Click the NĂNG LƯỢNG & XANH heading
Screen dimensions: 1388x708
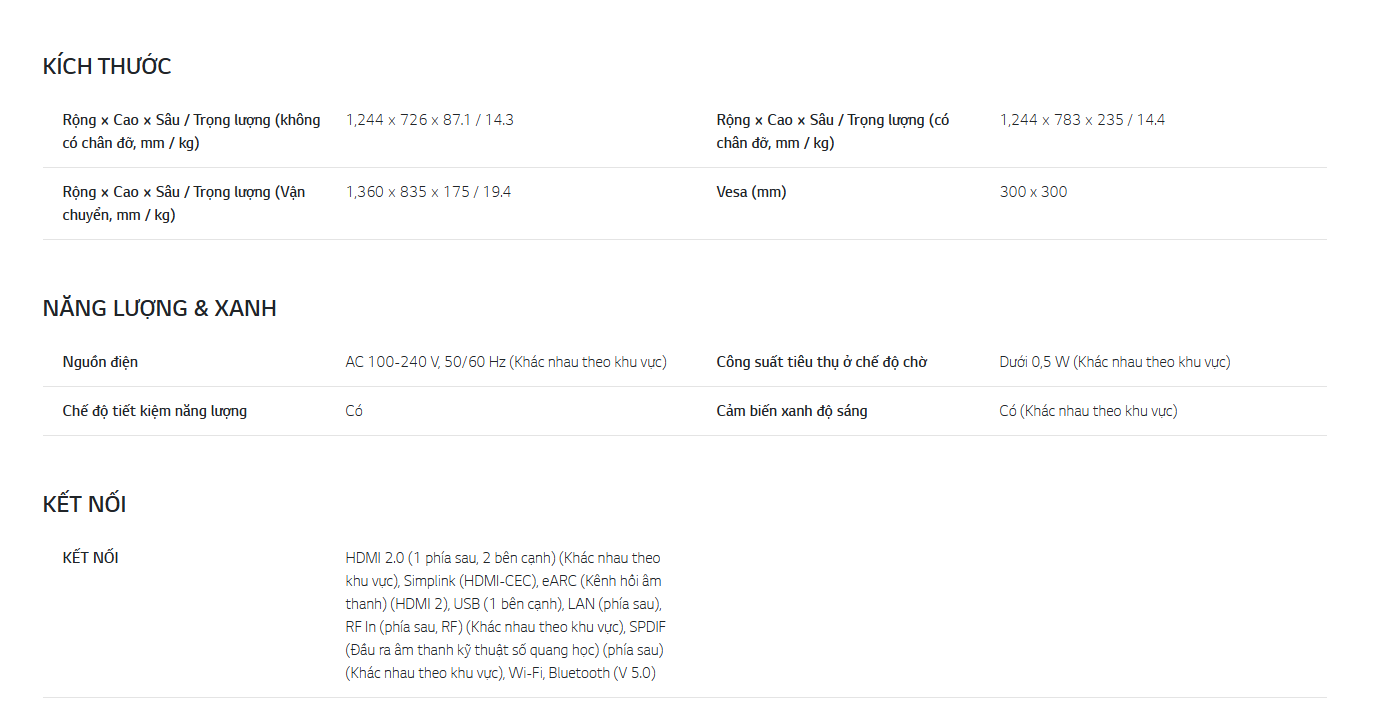tap(159, 309)
